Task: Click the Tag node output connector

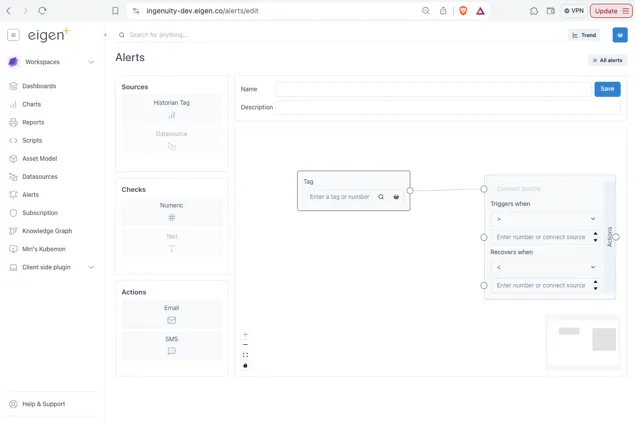Action: pos(410,190)
